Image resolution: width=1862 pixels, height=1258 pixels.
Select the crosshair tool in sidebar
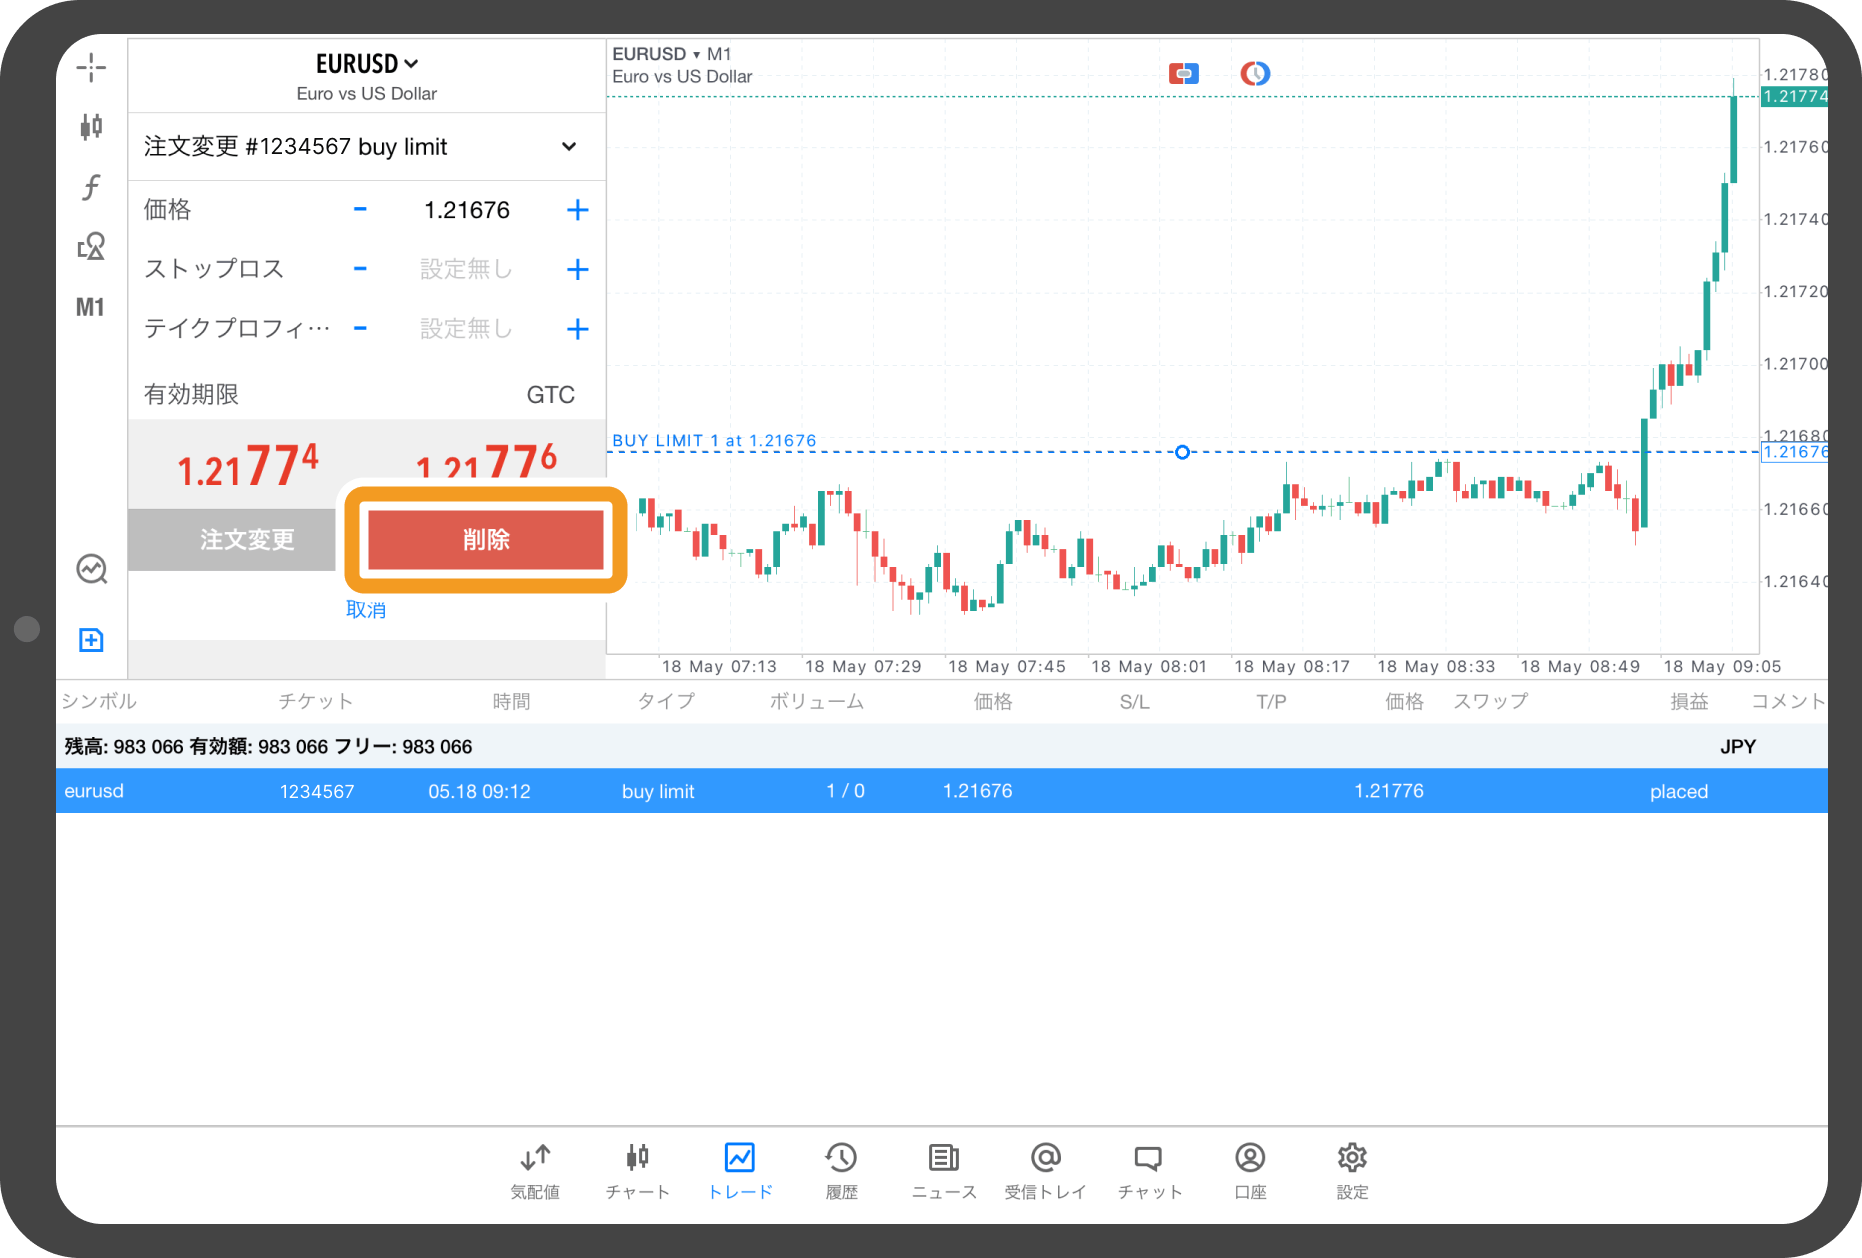(91, 67)
